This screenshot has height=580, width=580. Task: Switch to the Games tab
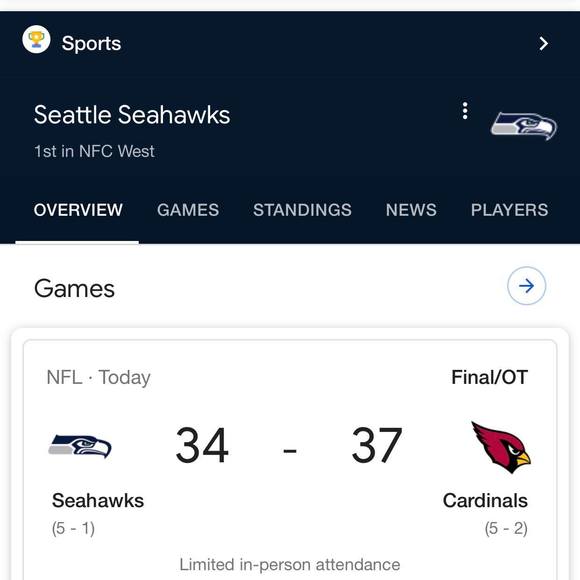(188, 210)
